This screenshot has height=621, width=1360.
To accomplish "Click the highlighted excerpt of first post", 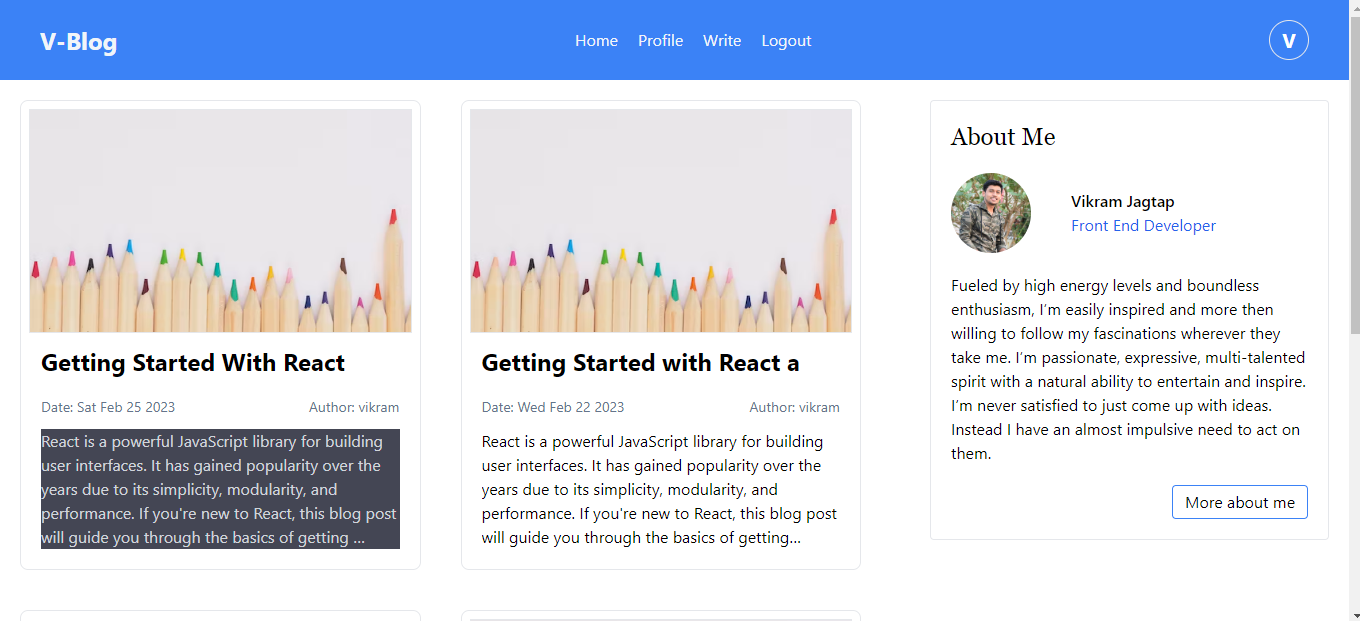I will pyautogui.click(x=220, y=489).
